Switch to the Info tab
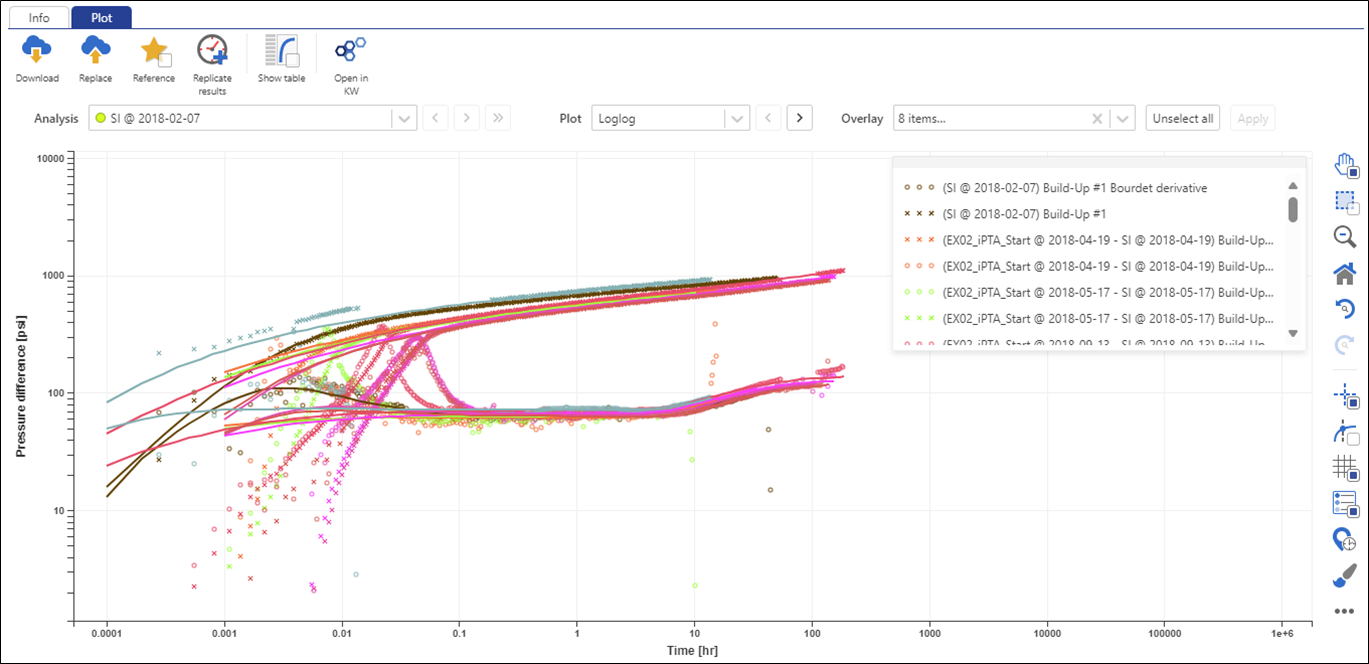The width and height of the screenshot is (1369, 664). (x=39, y=18)
